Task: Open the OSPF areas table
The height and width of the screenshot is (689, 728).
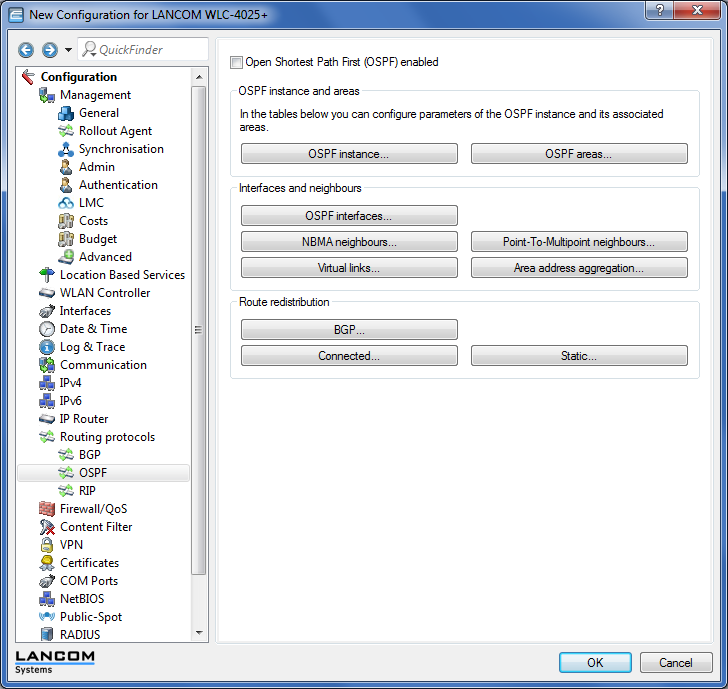Action: click(x=579, y=154)
